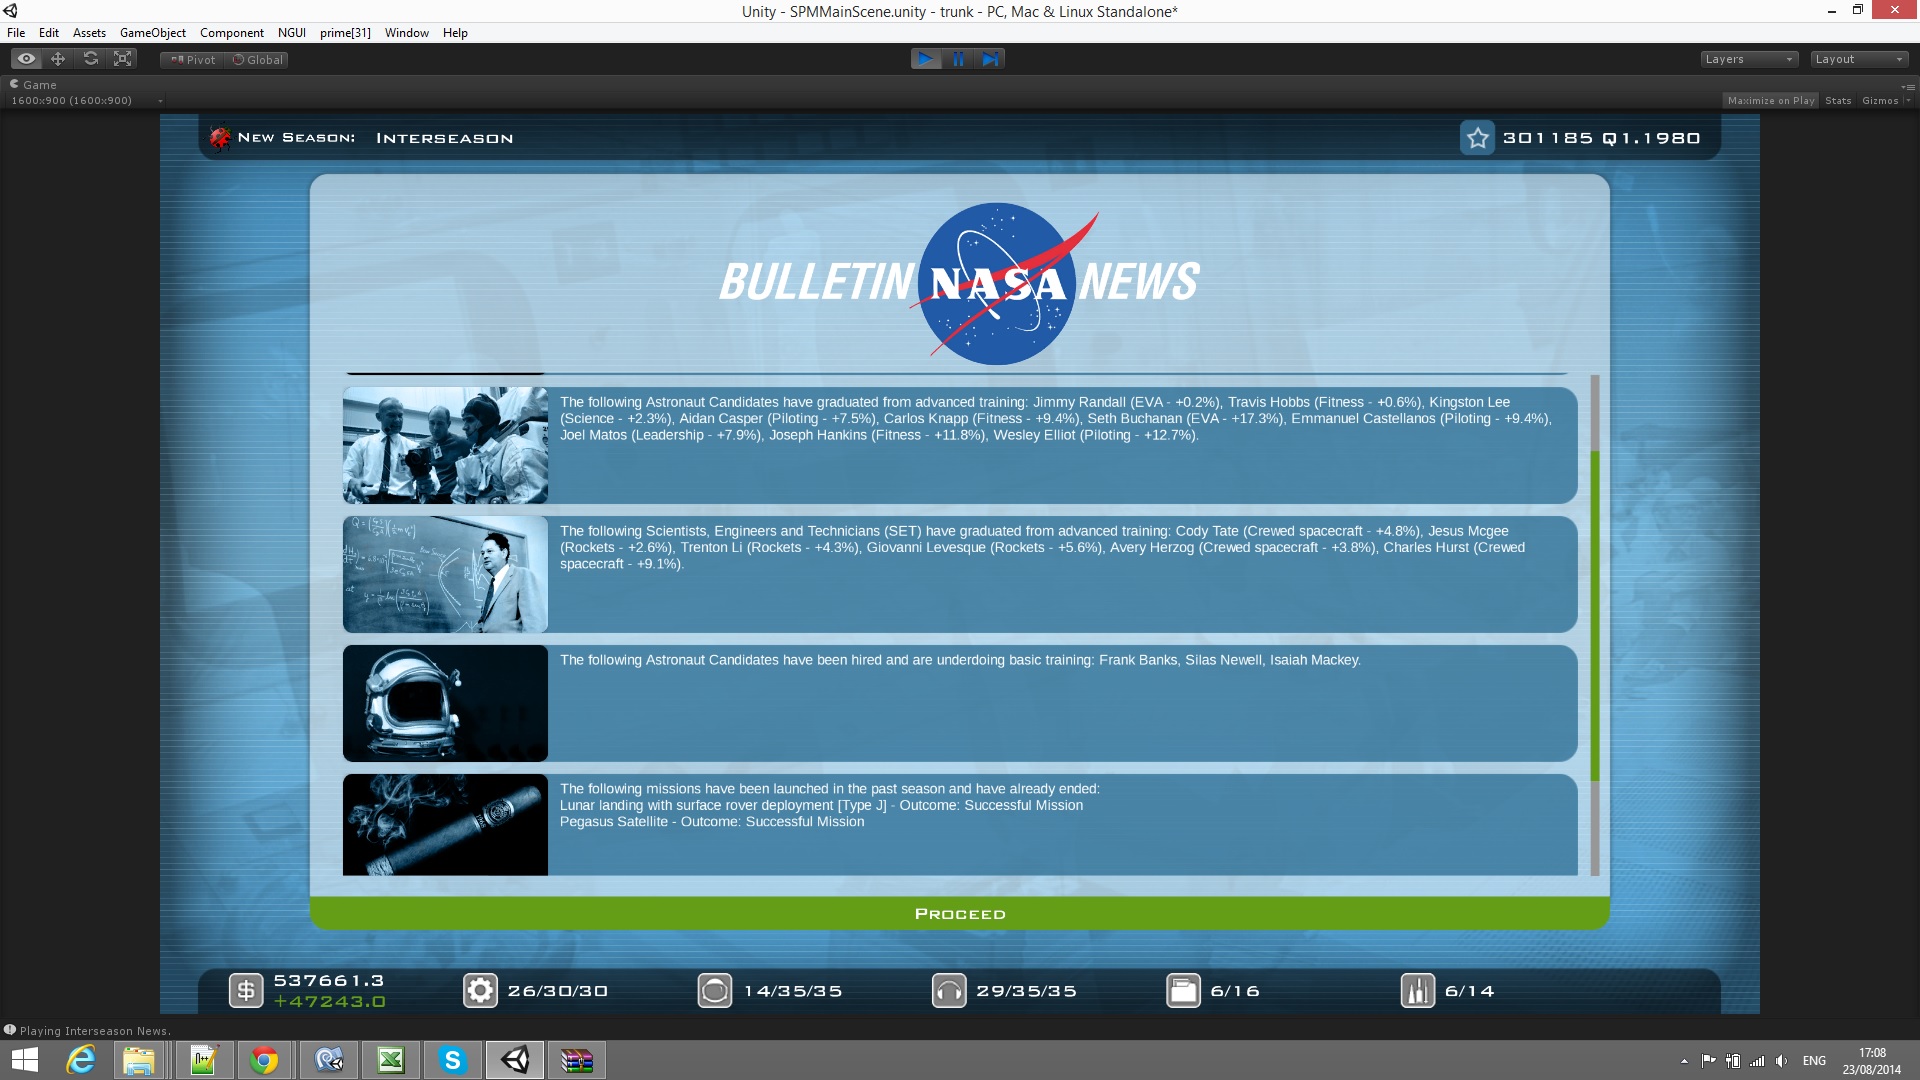1920x1080 pixels.
Task: Select the Hand view tool
Action: pyautogui.click(x=26, y=59)
